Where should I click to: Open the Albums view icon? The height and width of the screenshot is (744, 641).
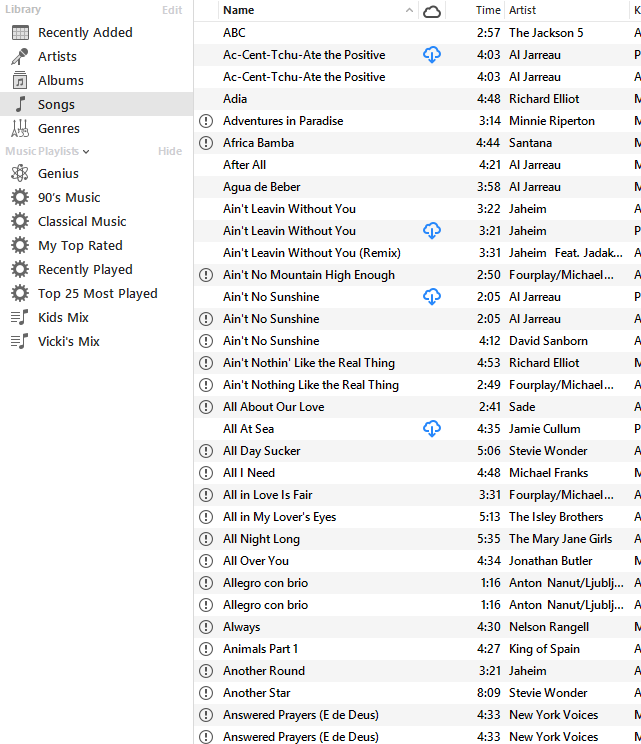pos(20,80)
